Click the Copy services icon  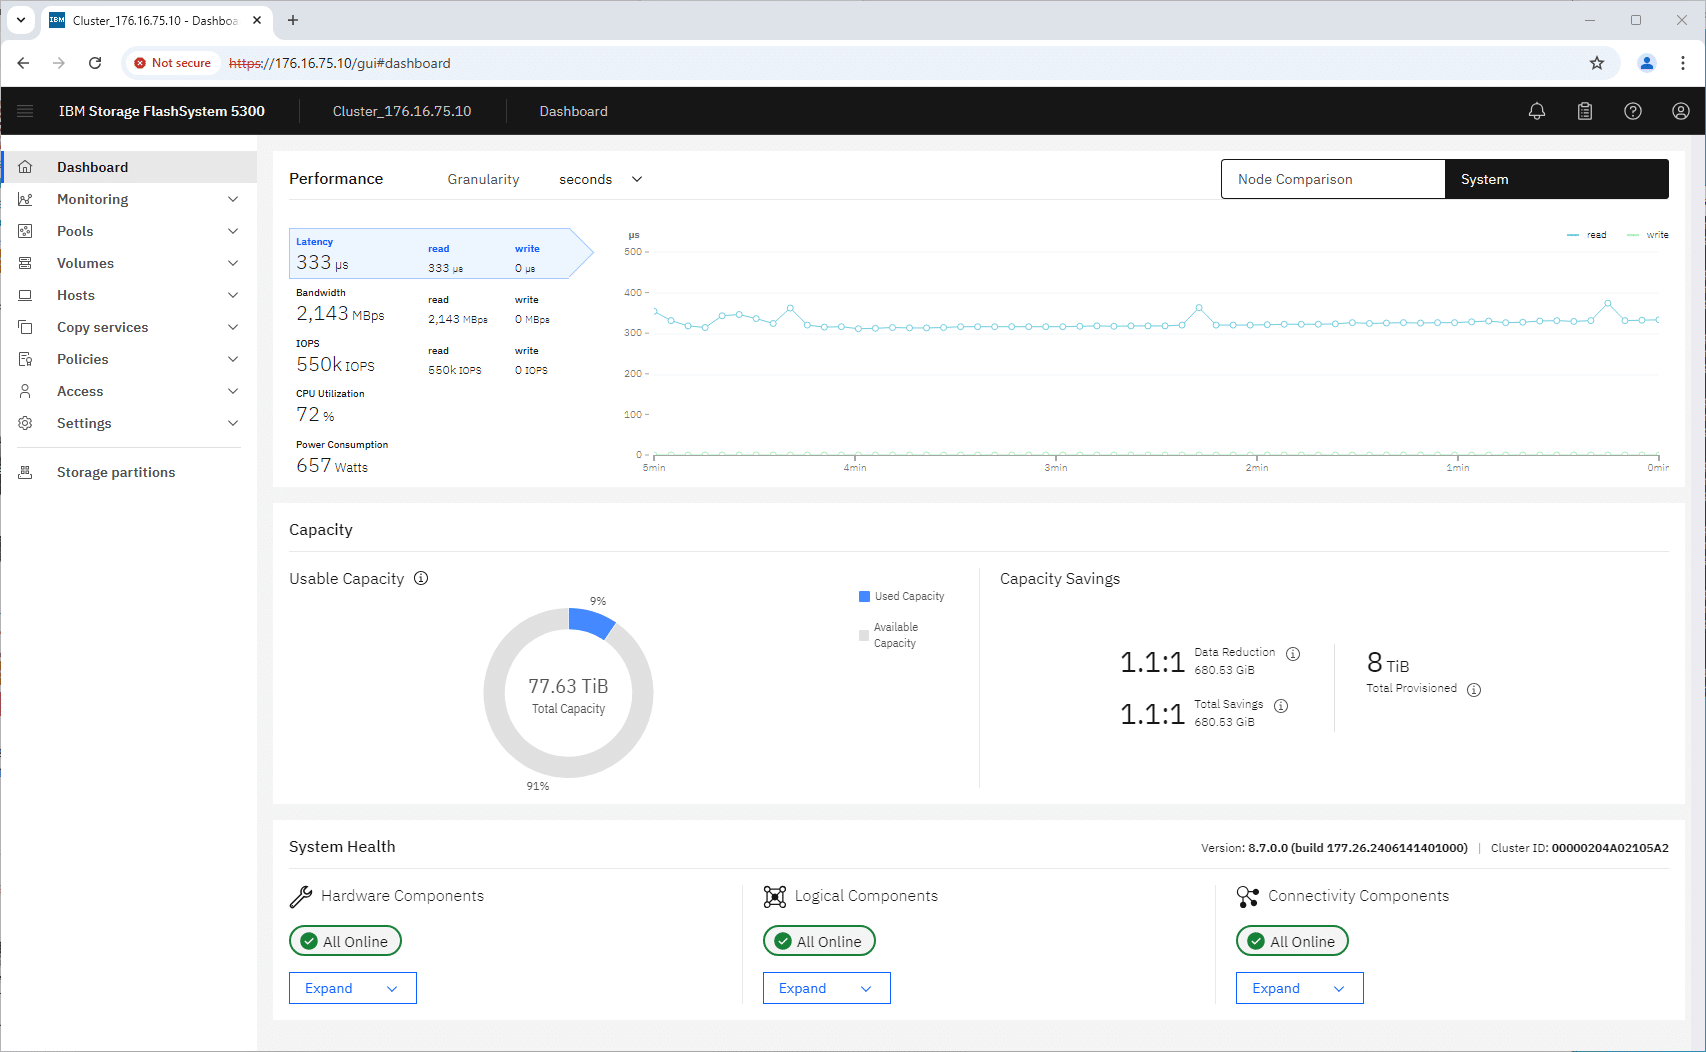(26, 327)
